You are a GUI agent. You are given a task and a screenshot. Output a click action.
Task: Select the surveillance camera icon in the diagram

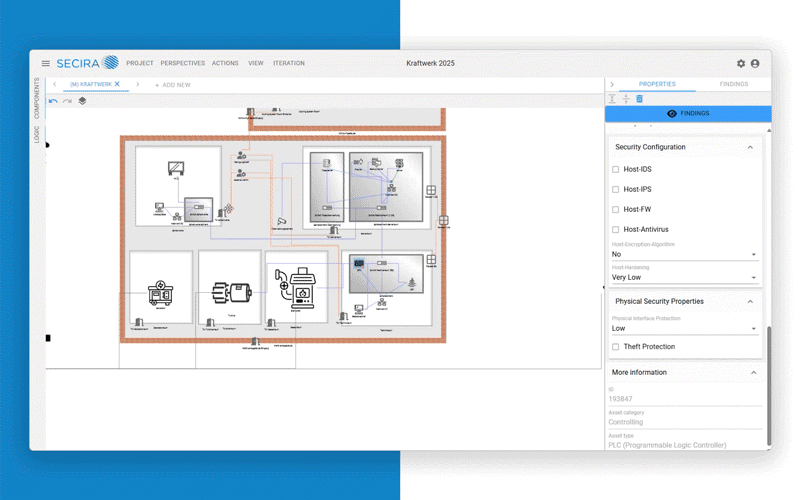coord(282,221)
